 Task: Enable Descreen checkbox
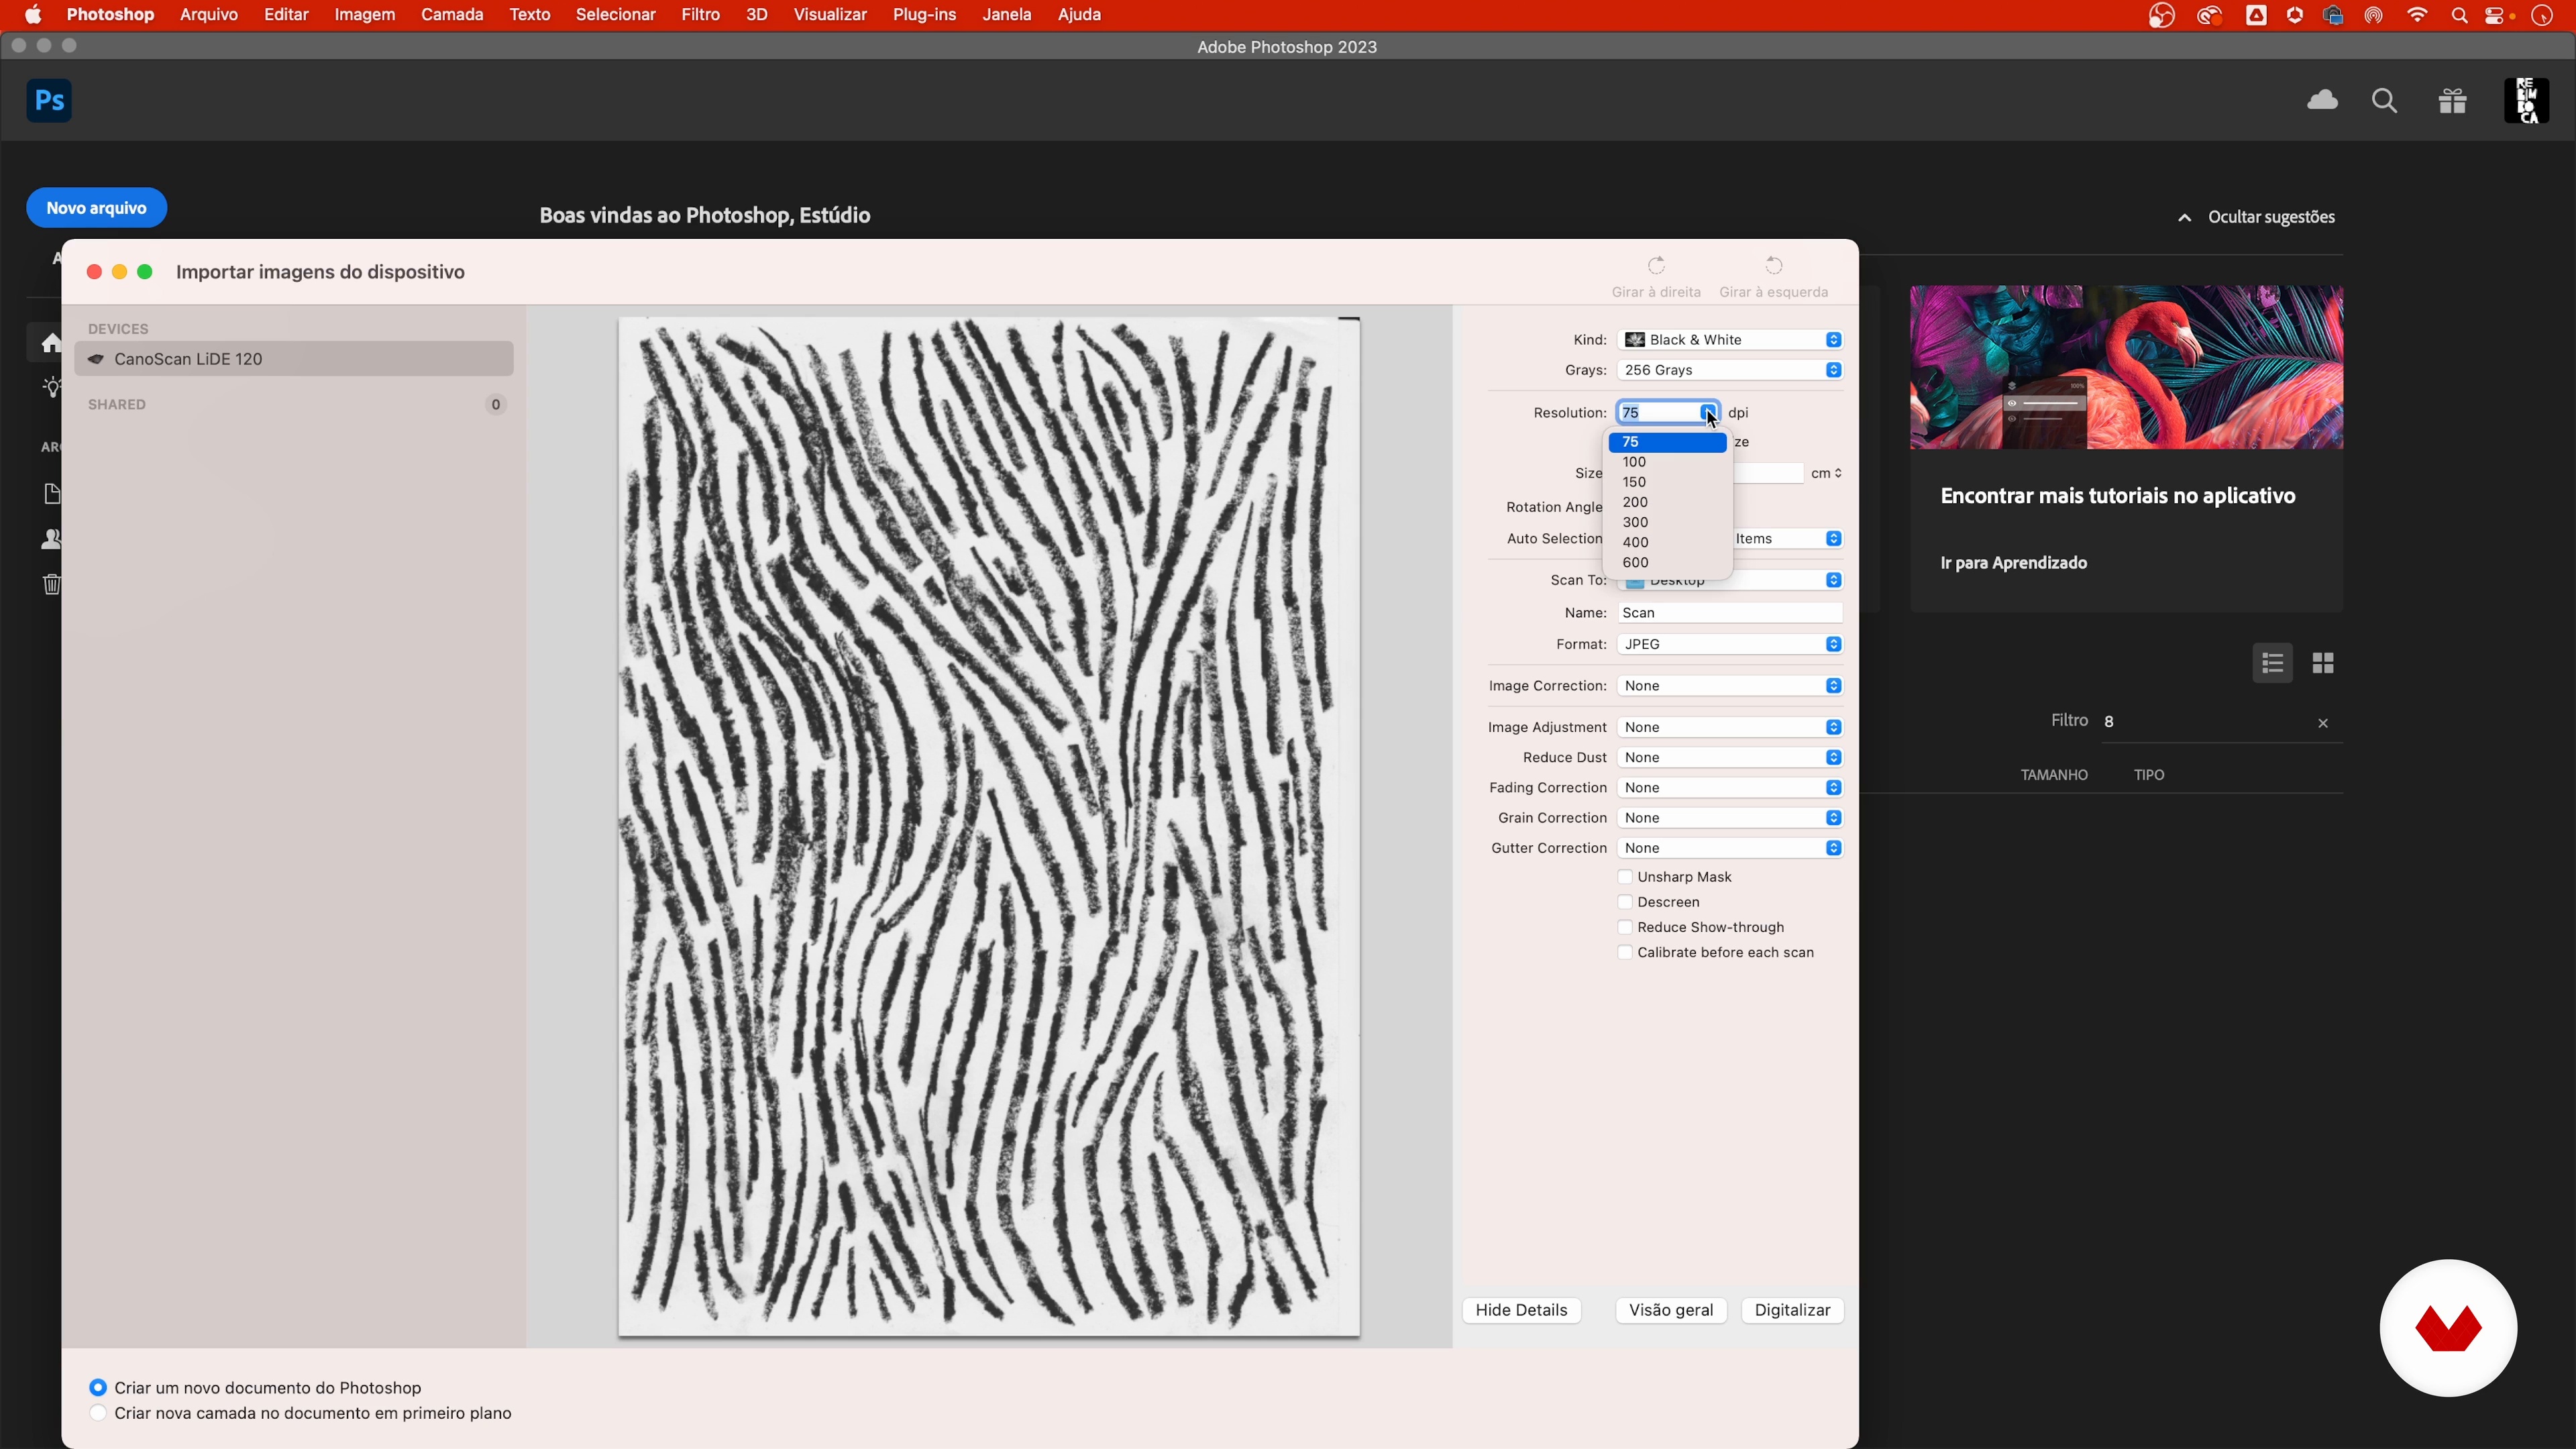click(x=1625, y=902)
